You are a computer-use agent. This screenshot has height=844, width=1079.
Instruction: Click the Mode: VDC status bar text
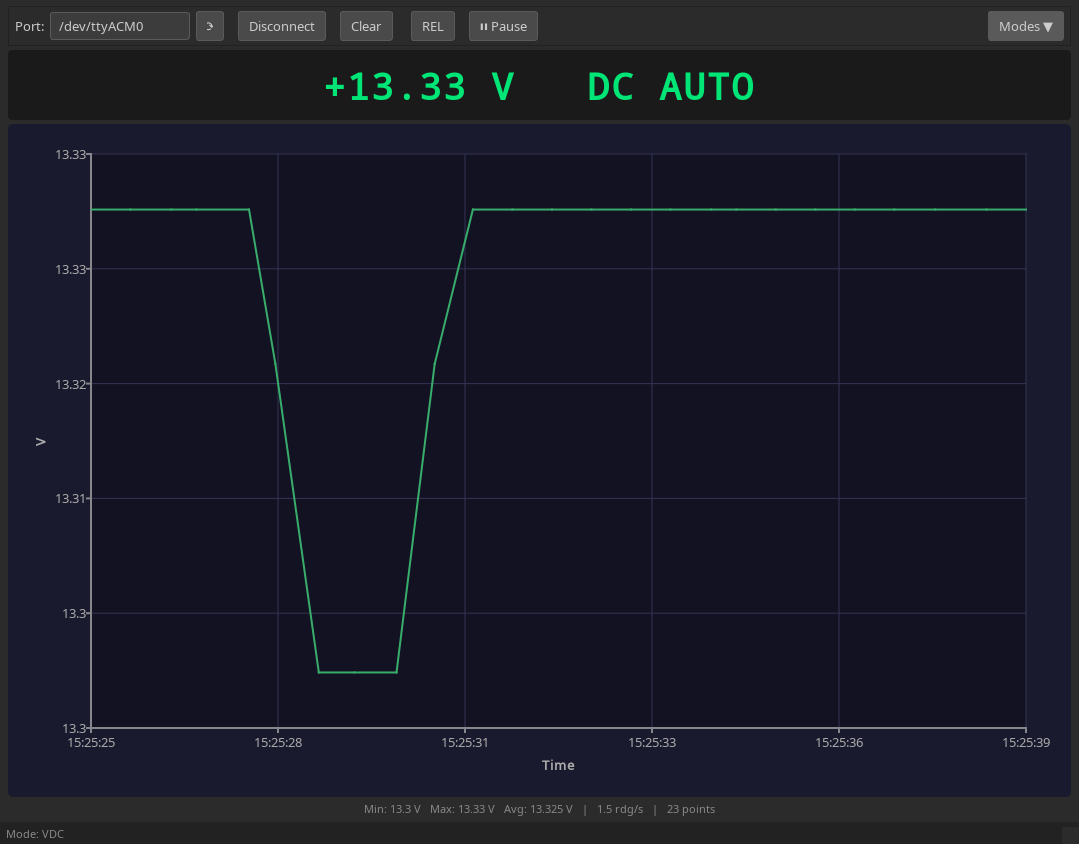tap(35, 834)
